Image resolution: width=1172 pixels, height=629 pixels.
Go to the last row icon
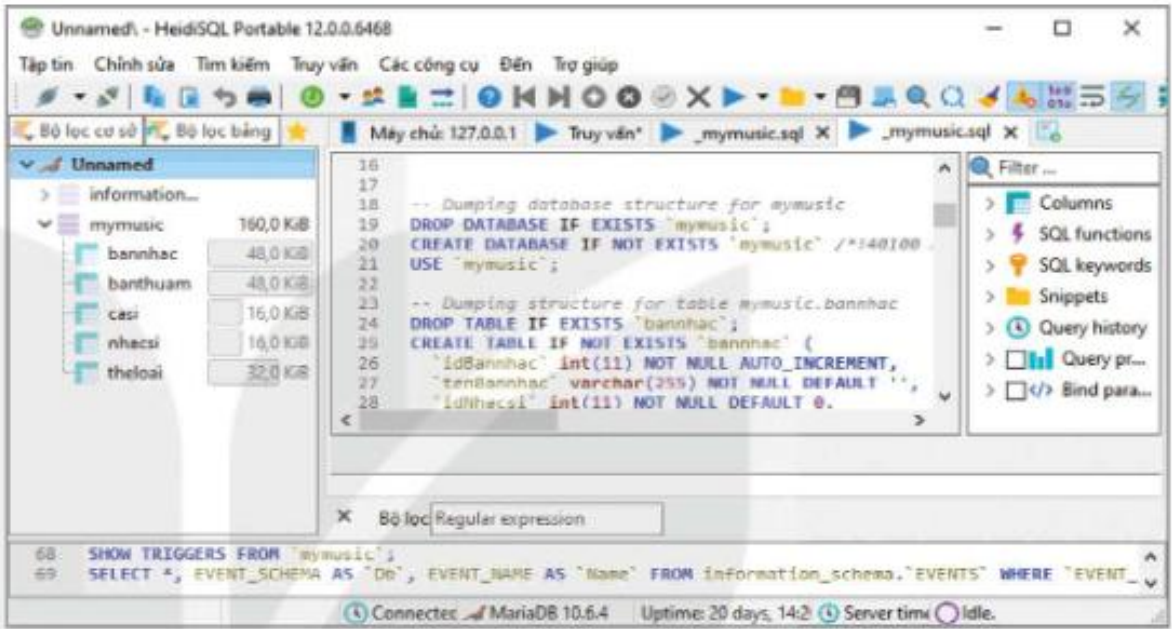558,97
